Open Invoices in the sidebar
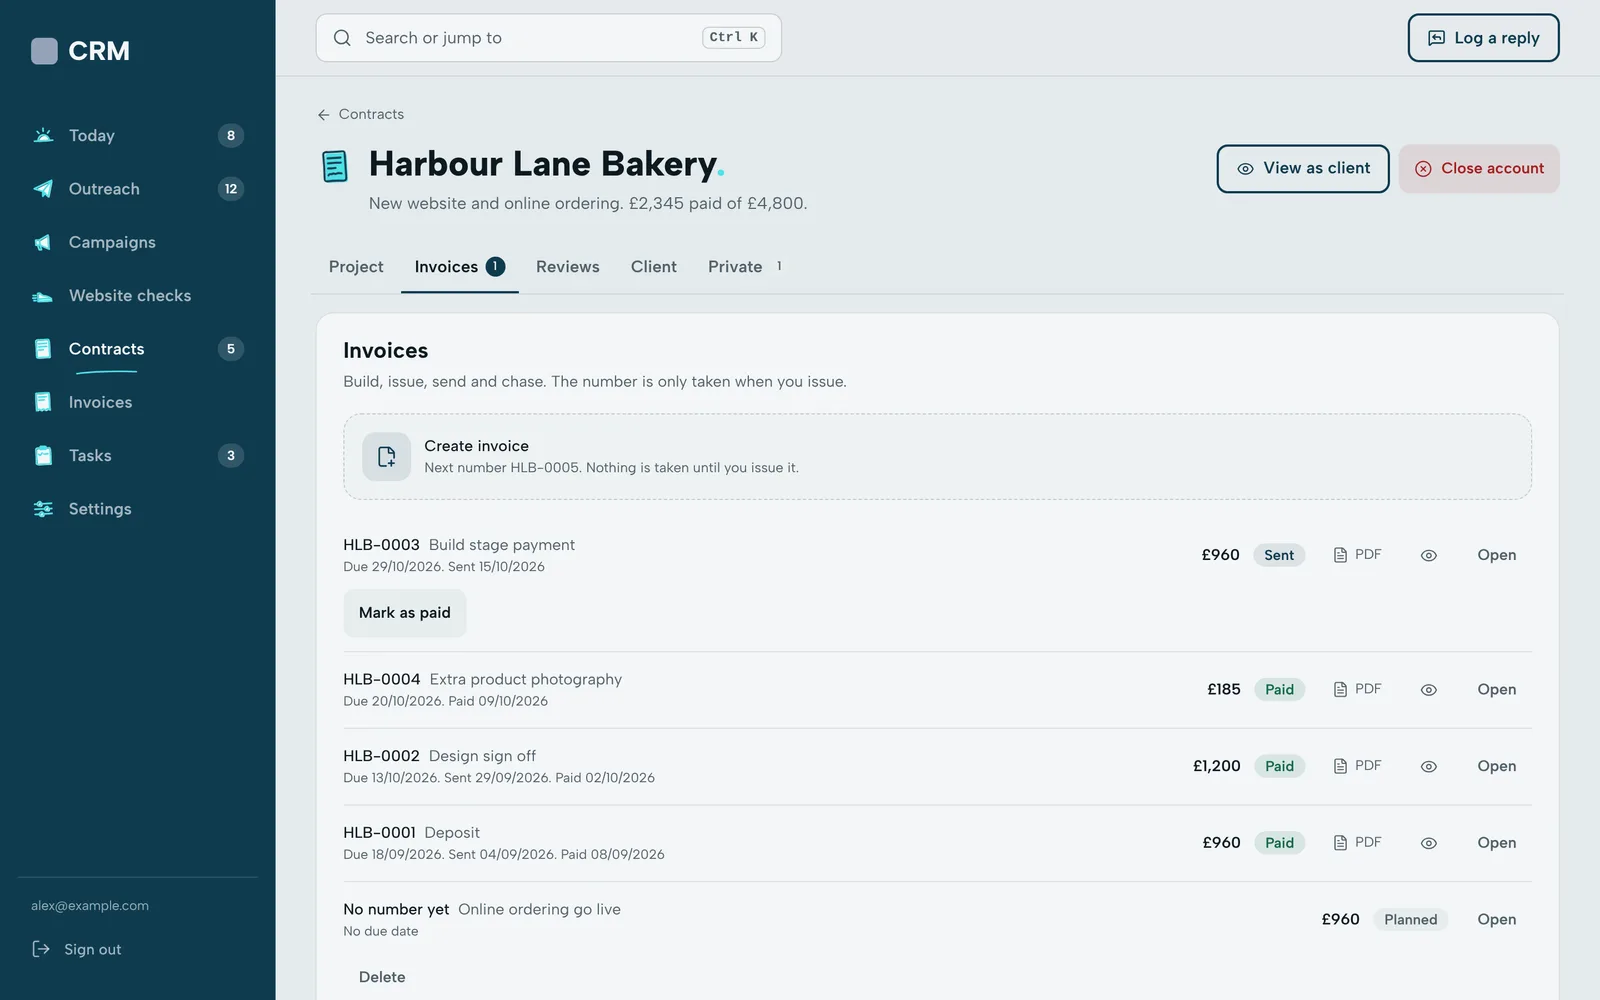 coord(137,402)
